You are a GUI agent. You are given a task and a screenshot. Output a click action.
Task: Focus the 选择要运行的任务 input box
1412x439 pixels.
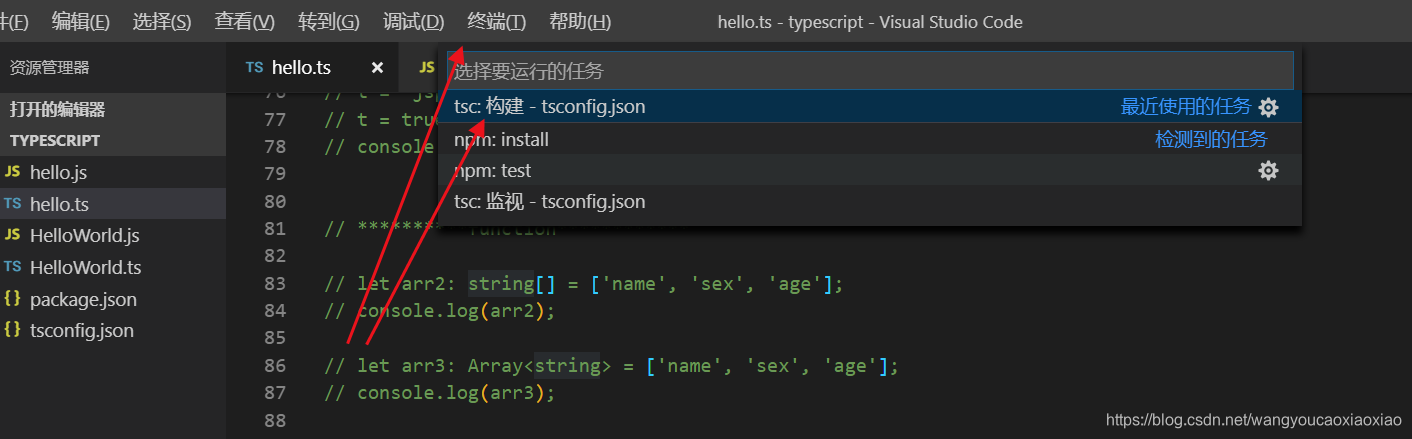[x=869, y=71]
